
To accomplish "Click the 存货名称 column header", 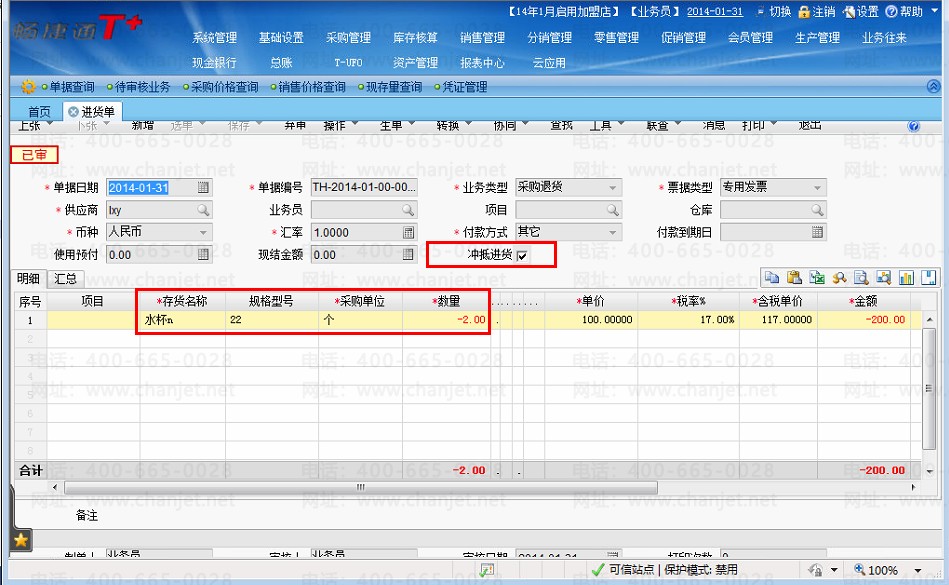I will point(183,301).
